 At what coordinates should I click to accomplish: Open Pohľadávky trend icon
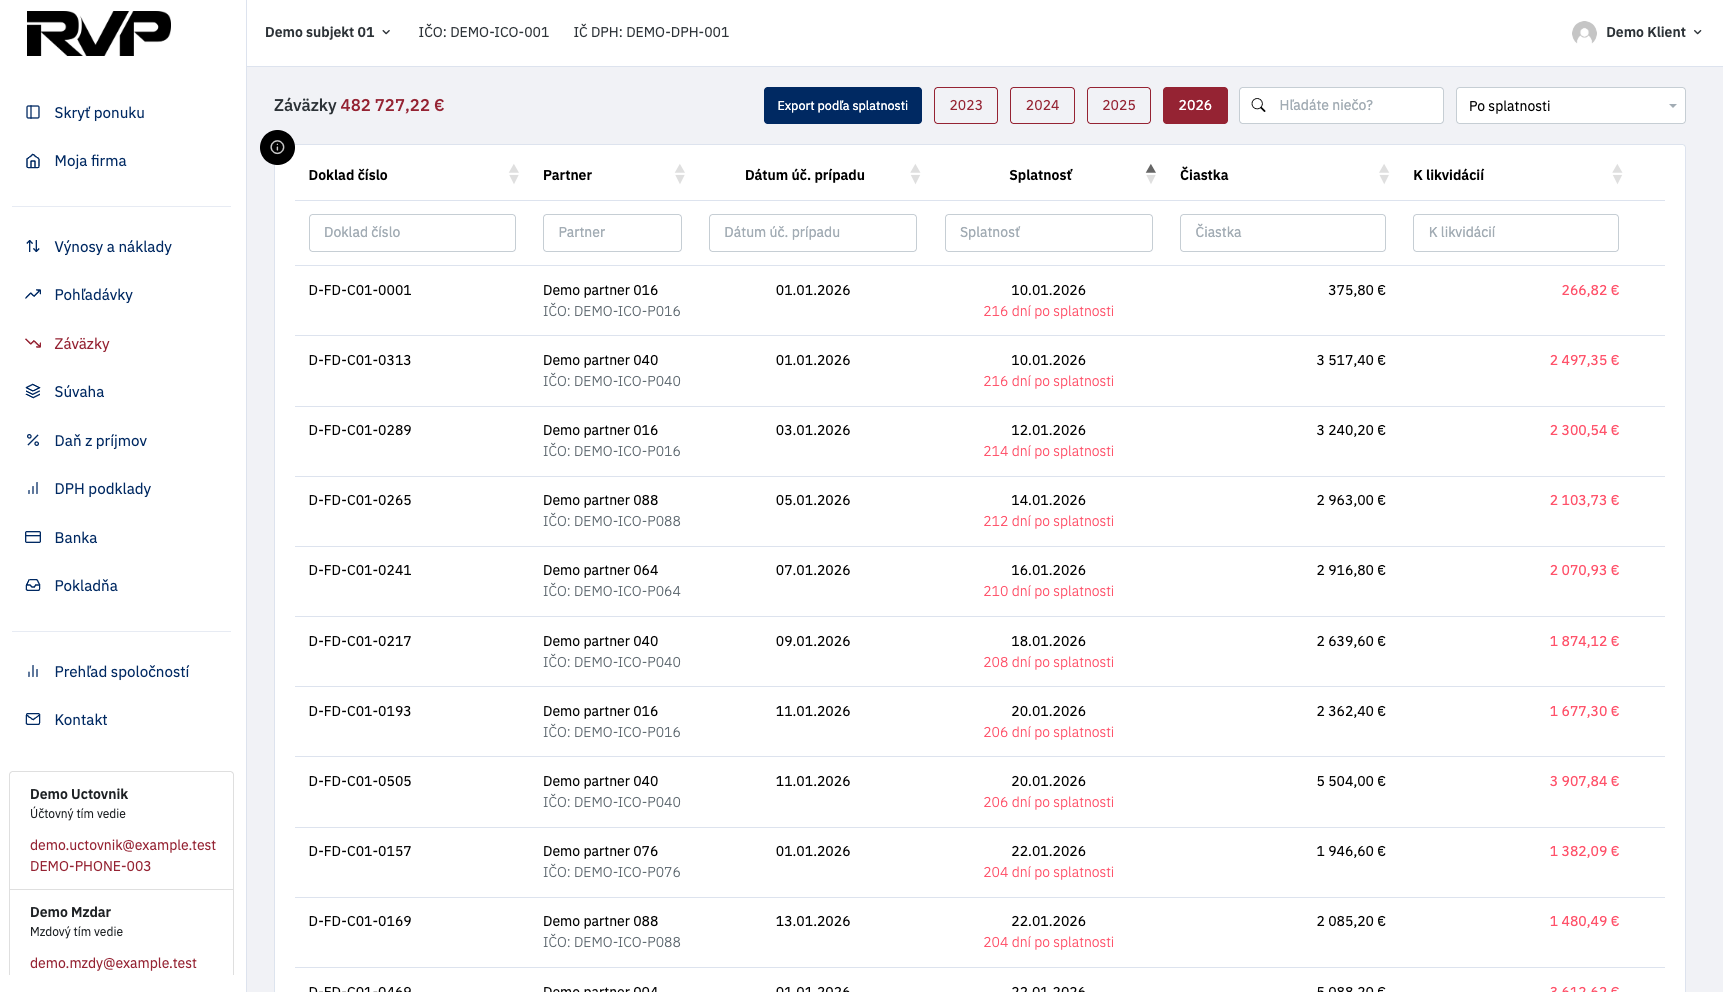(x=33, y=294)
